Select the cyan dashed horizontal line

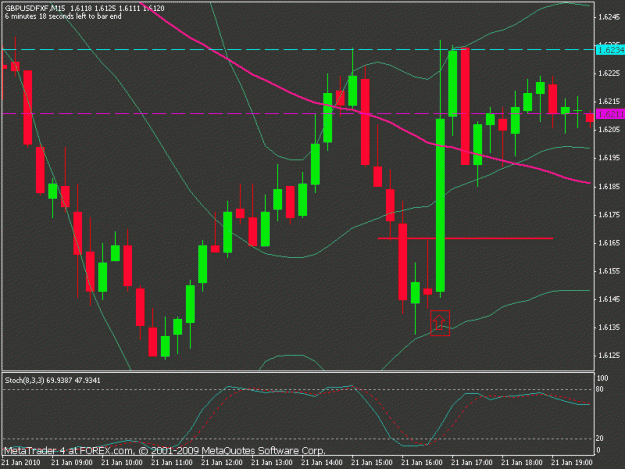298,50
